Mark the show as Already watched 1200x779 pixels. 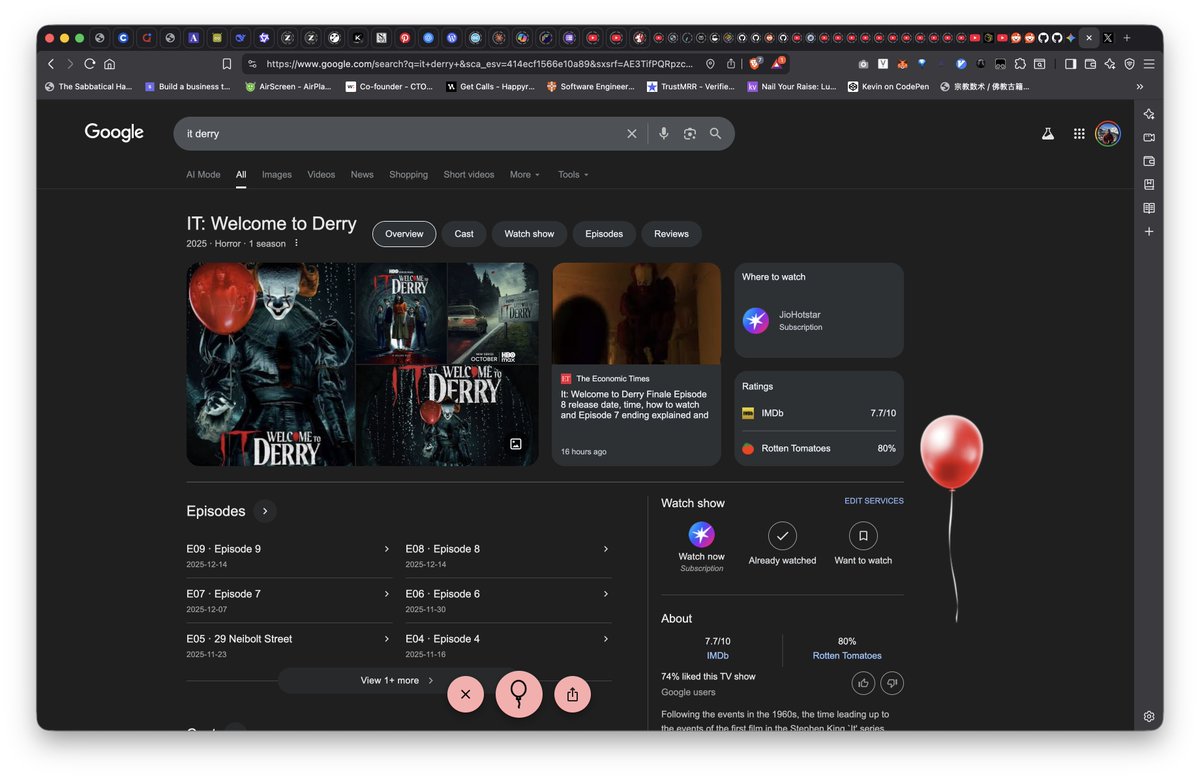coord(782,544)
